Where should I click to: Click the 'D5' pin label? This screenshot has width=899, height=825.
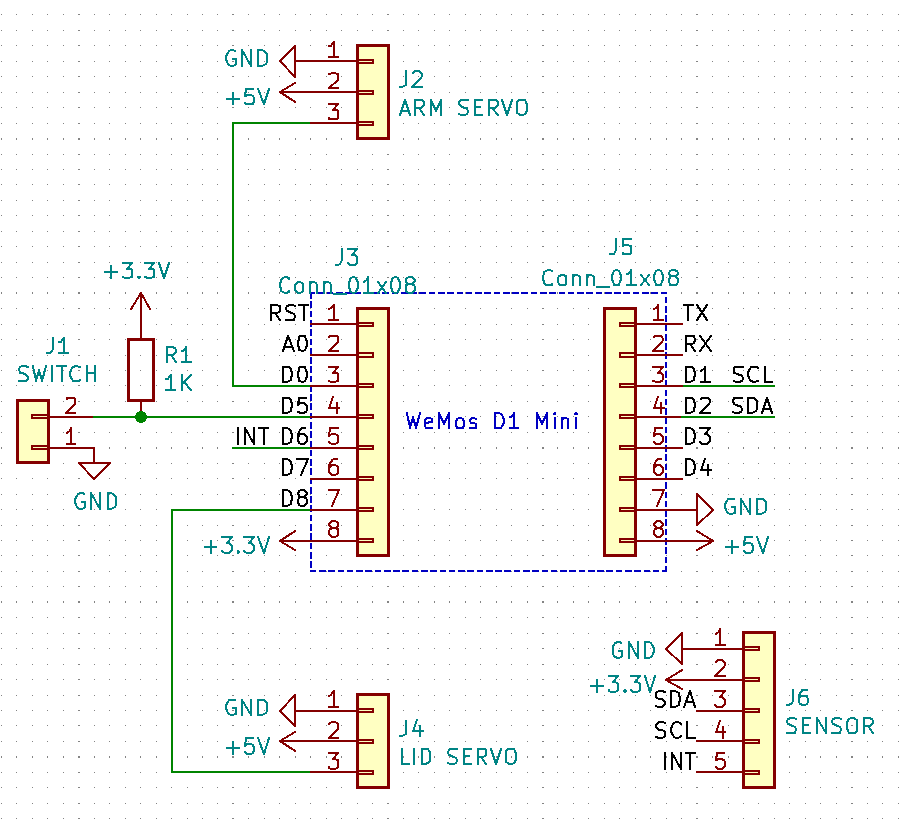[x=295, y=406]
